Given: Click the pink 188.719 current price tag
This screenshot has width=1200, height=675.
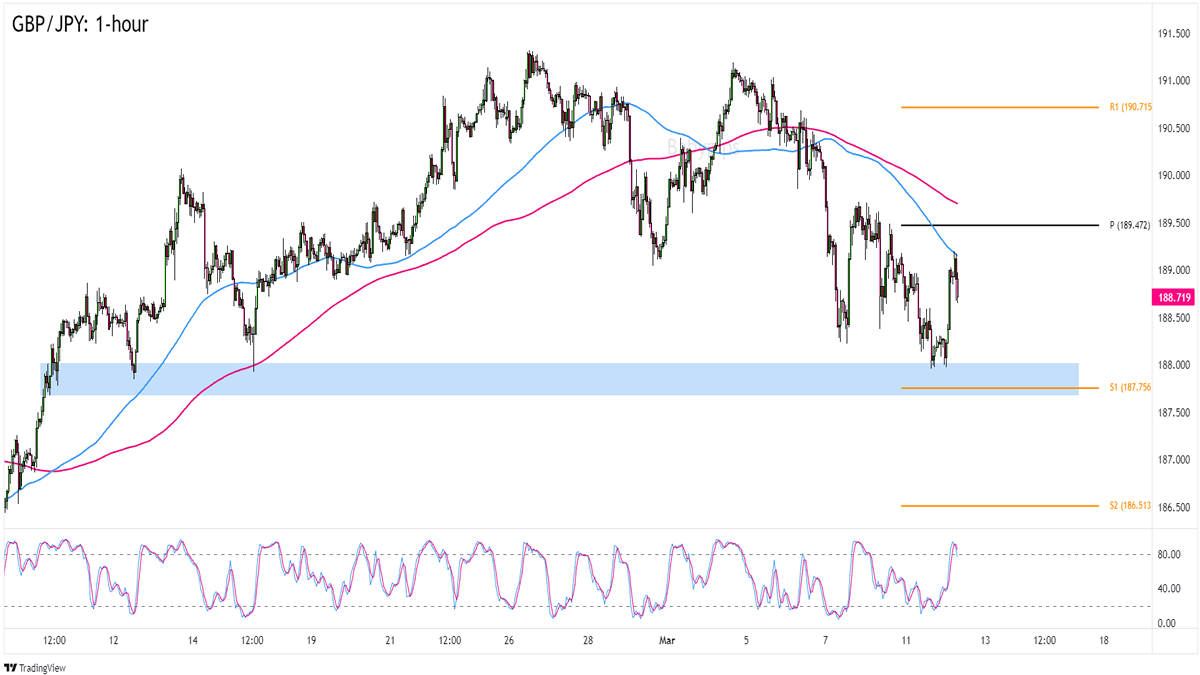Looking at the screenshot, I should (x=1172, y=297).
